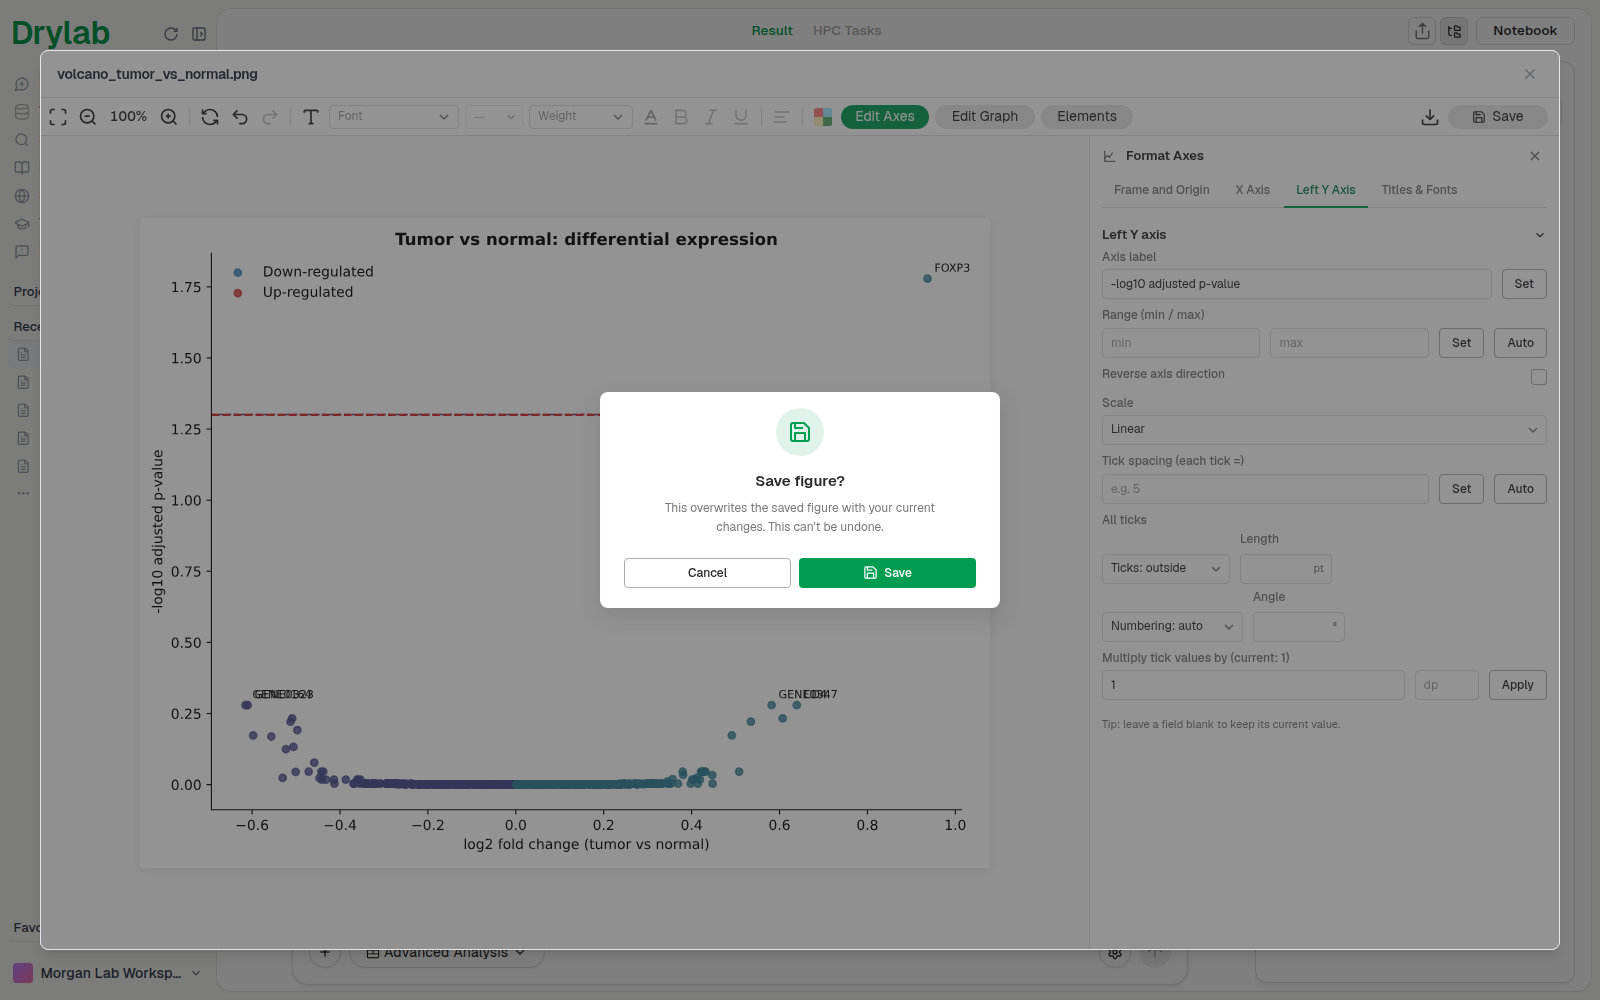The width and height of the screenshot is (1600, 1000).
Task: Switch to Elements mode
Action: 1087,117
